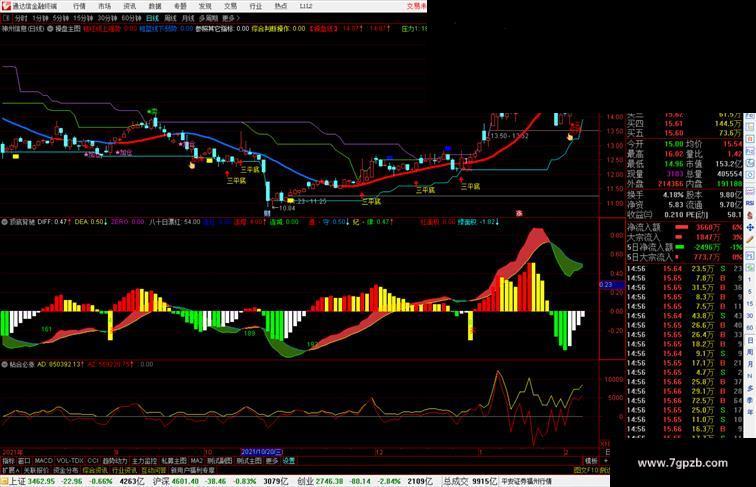Open the 资讯 menu
This screenshot has width=756, height=487.
point(129,6)
